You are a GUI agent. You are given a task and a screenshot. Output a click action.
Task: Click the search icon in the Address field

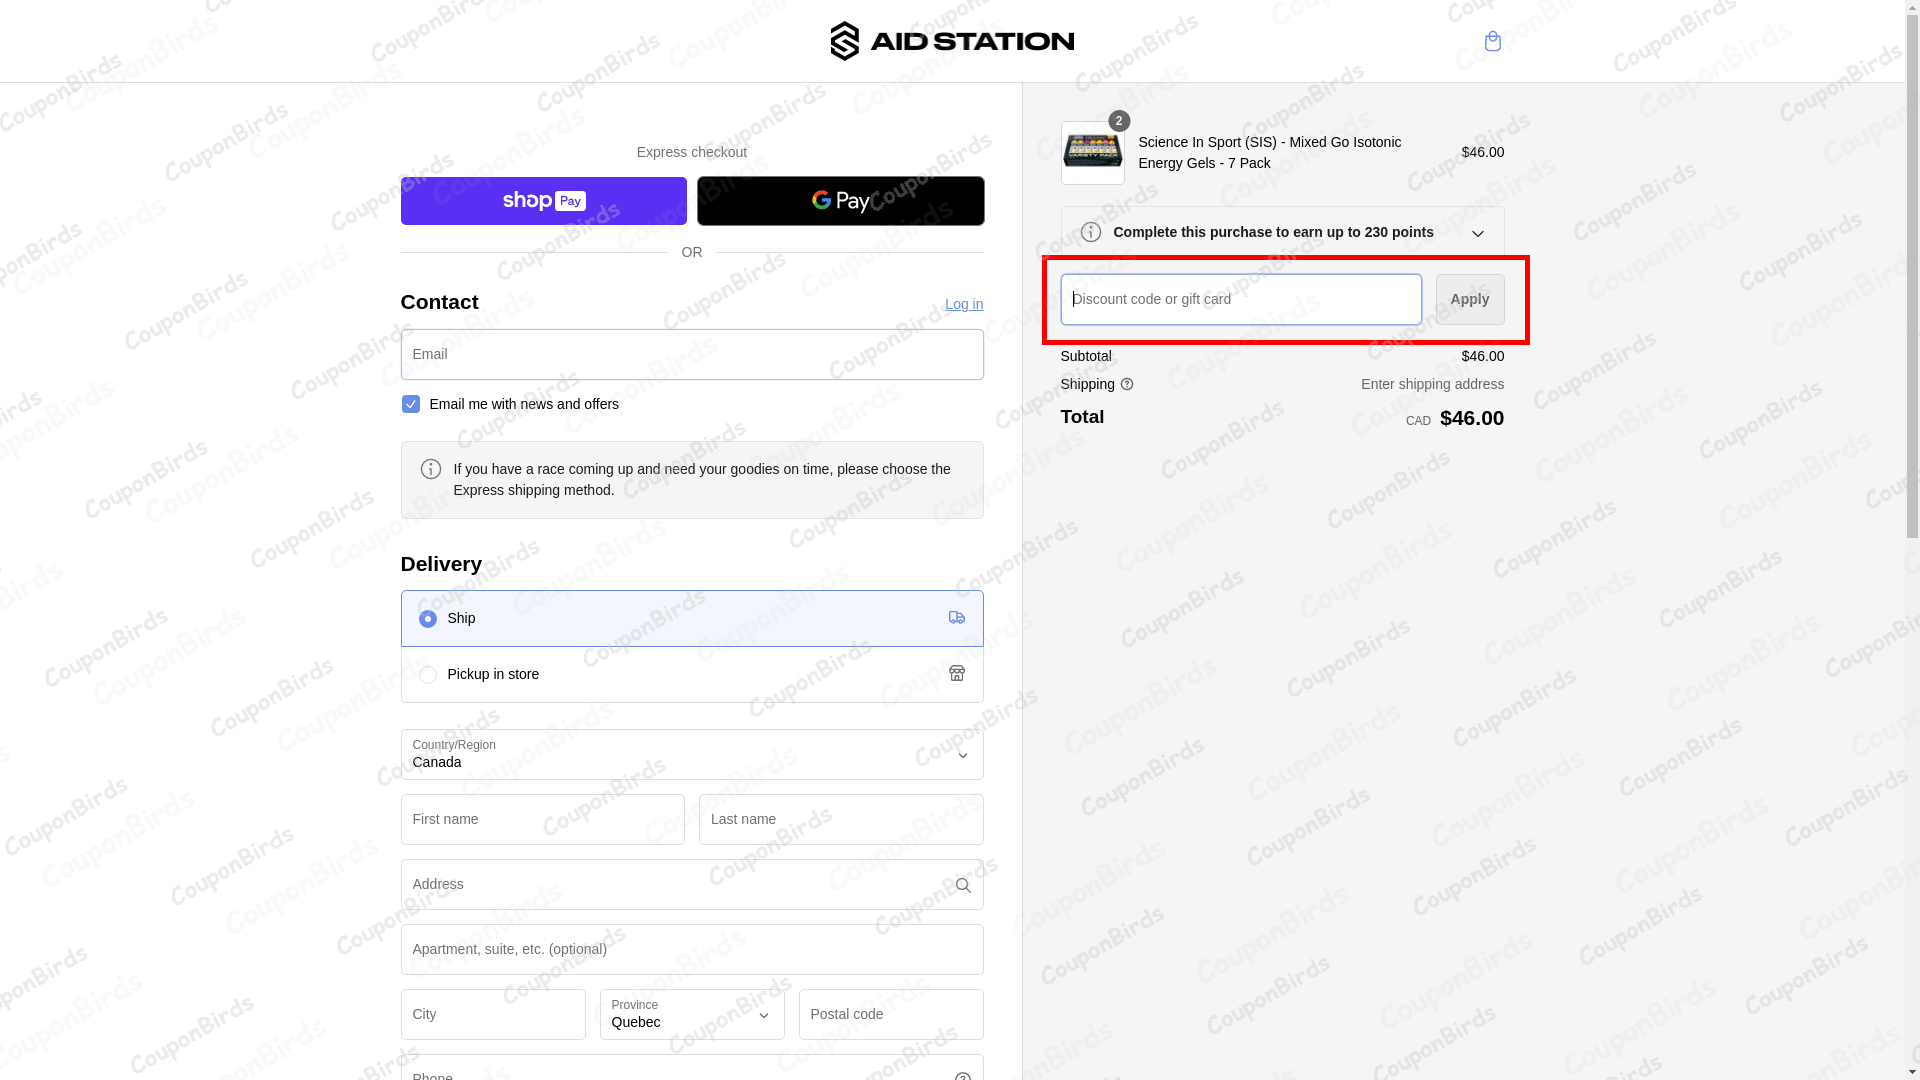point(961,885)
